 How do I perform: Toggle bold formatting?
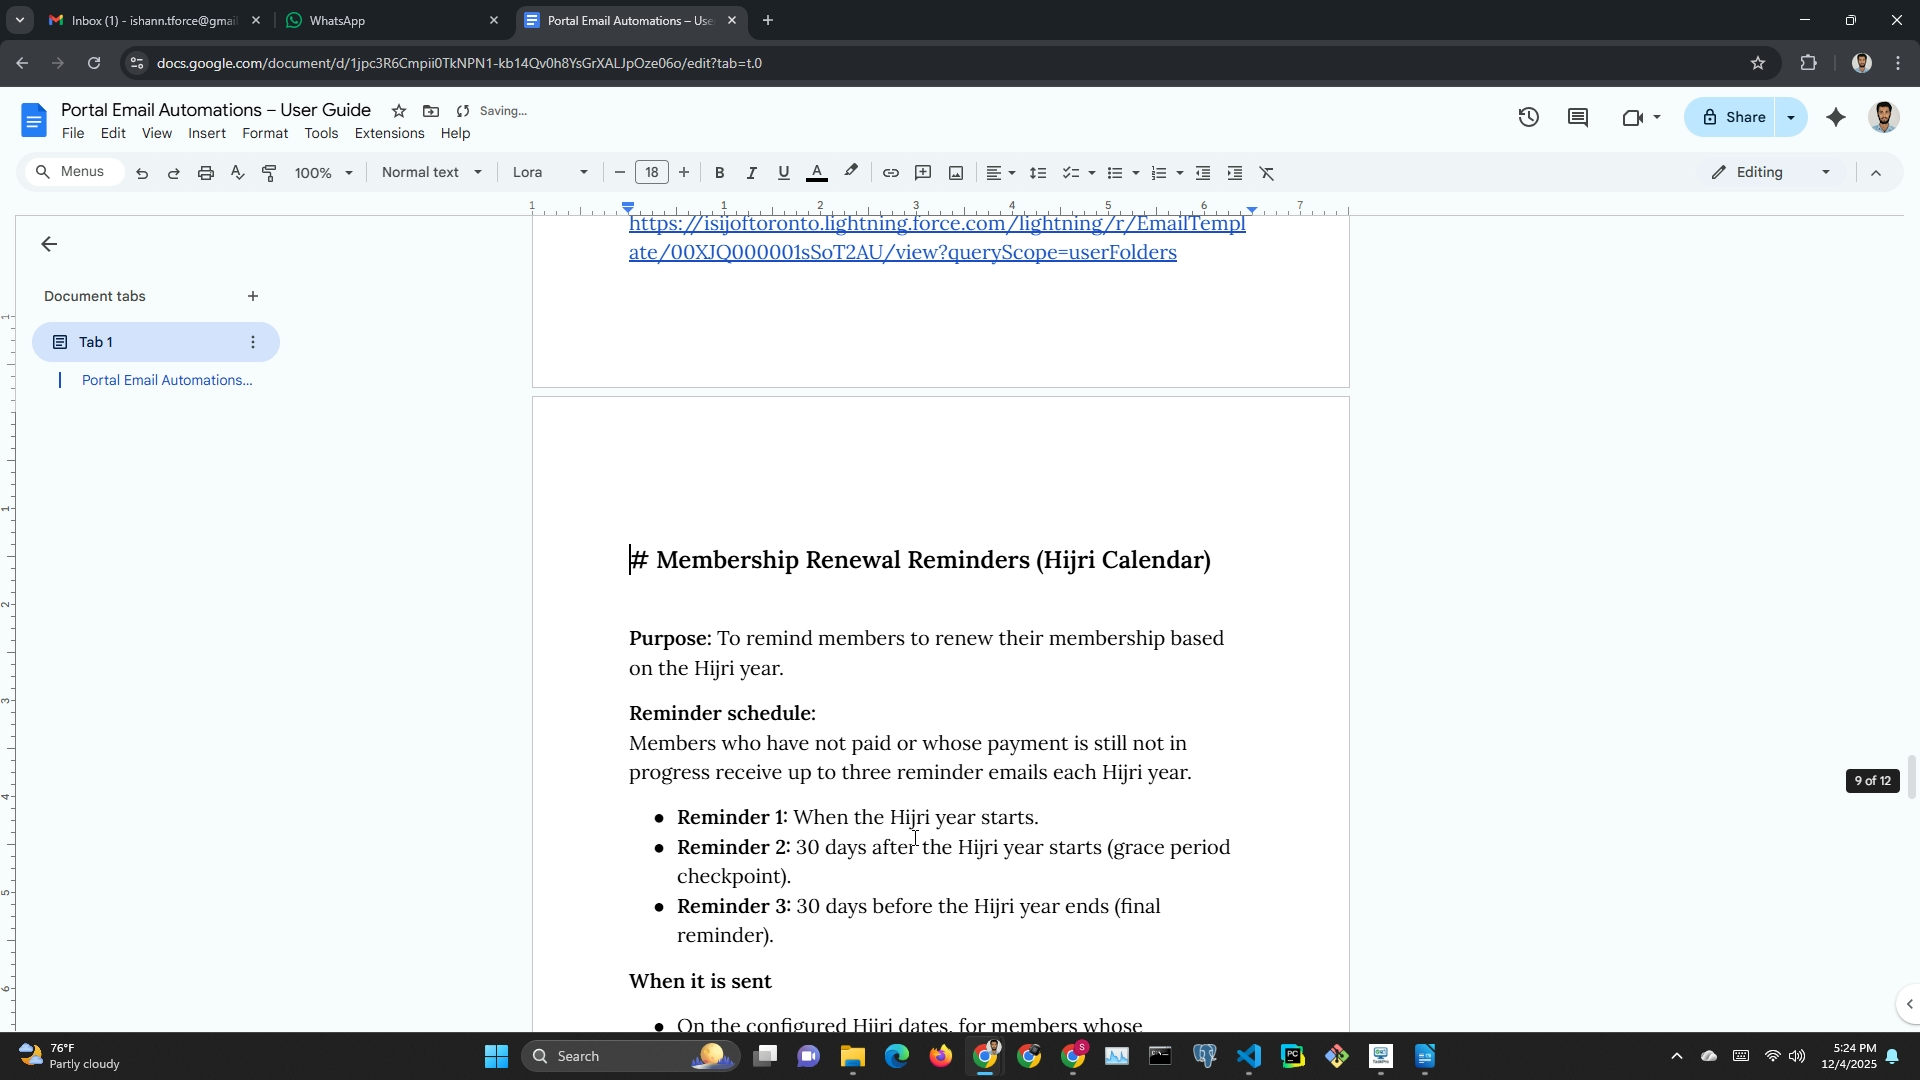[719, 173]
